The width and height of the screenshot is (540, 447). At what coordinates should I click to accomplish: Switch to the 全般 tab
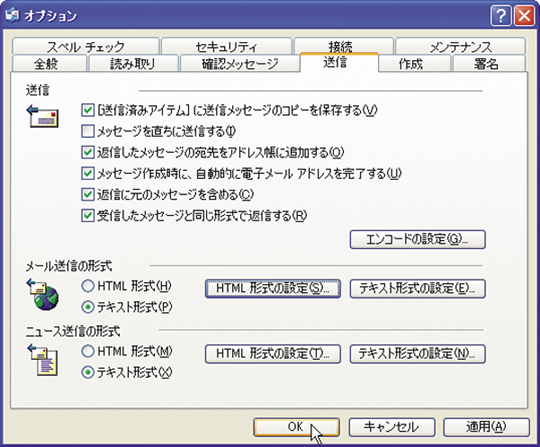tap(45, 64)
